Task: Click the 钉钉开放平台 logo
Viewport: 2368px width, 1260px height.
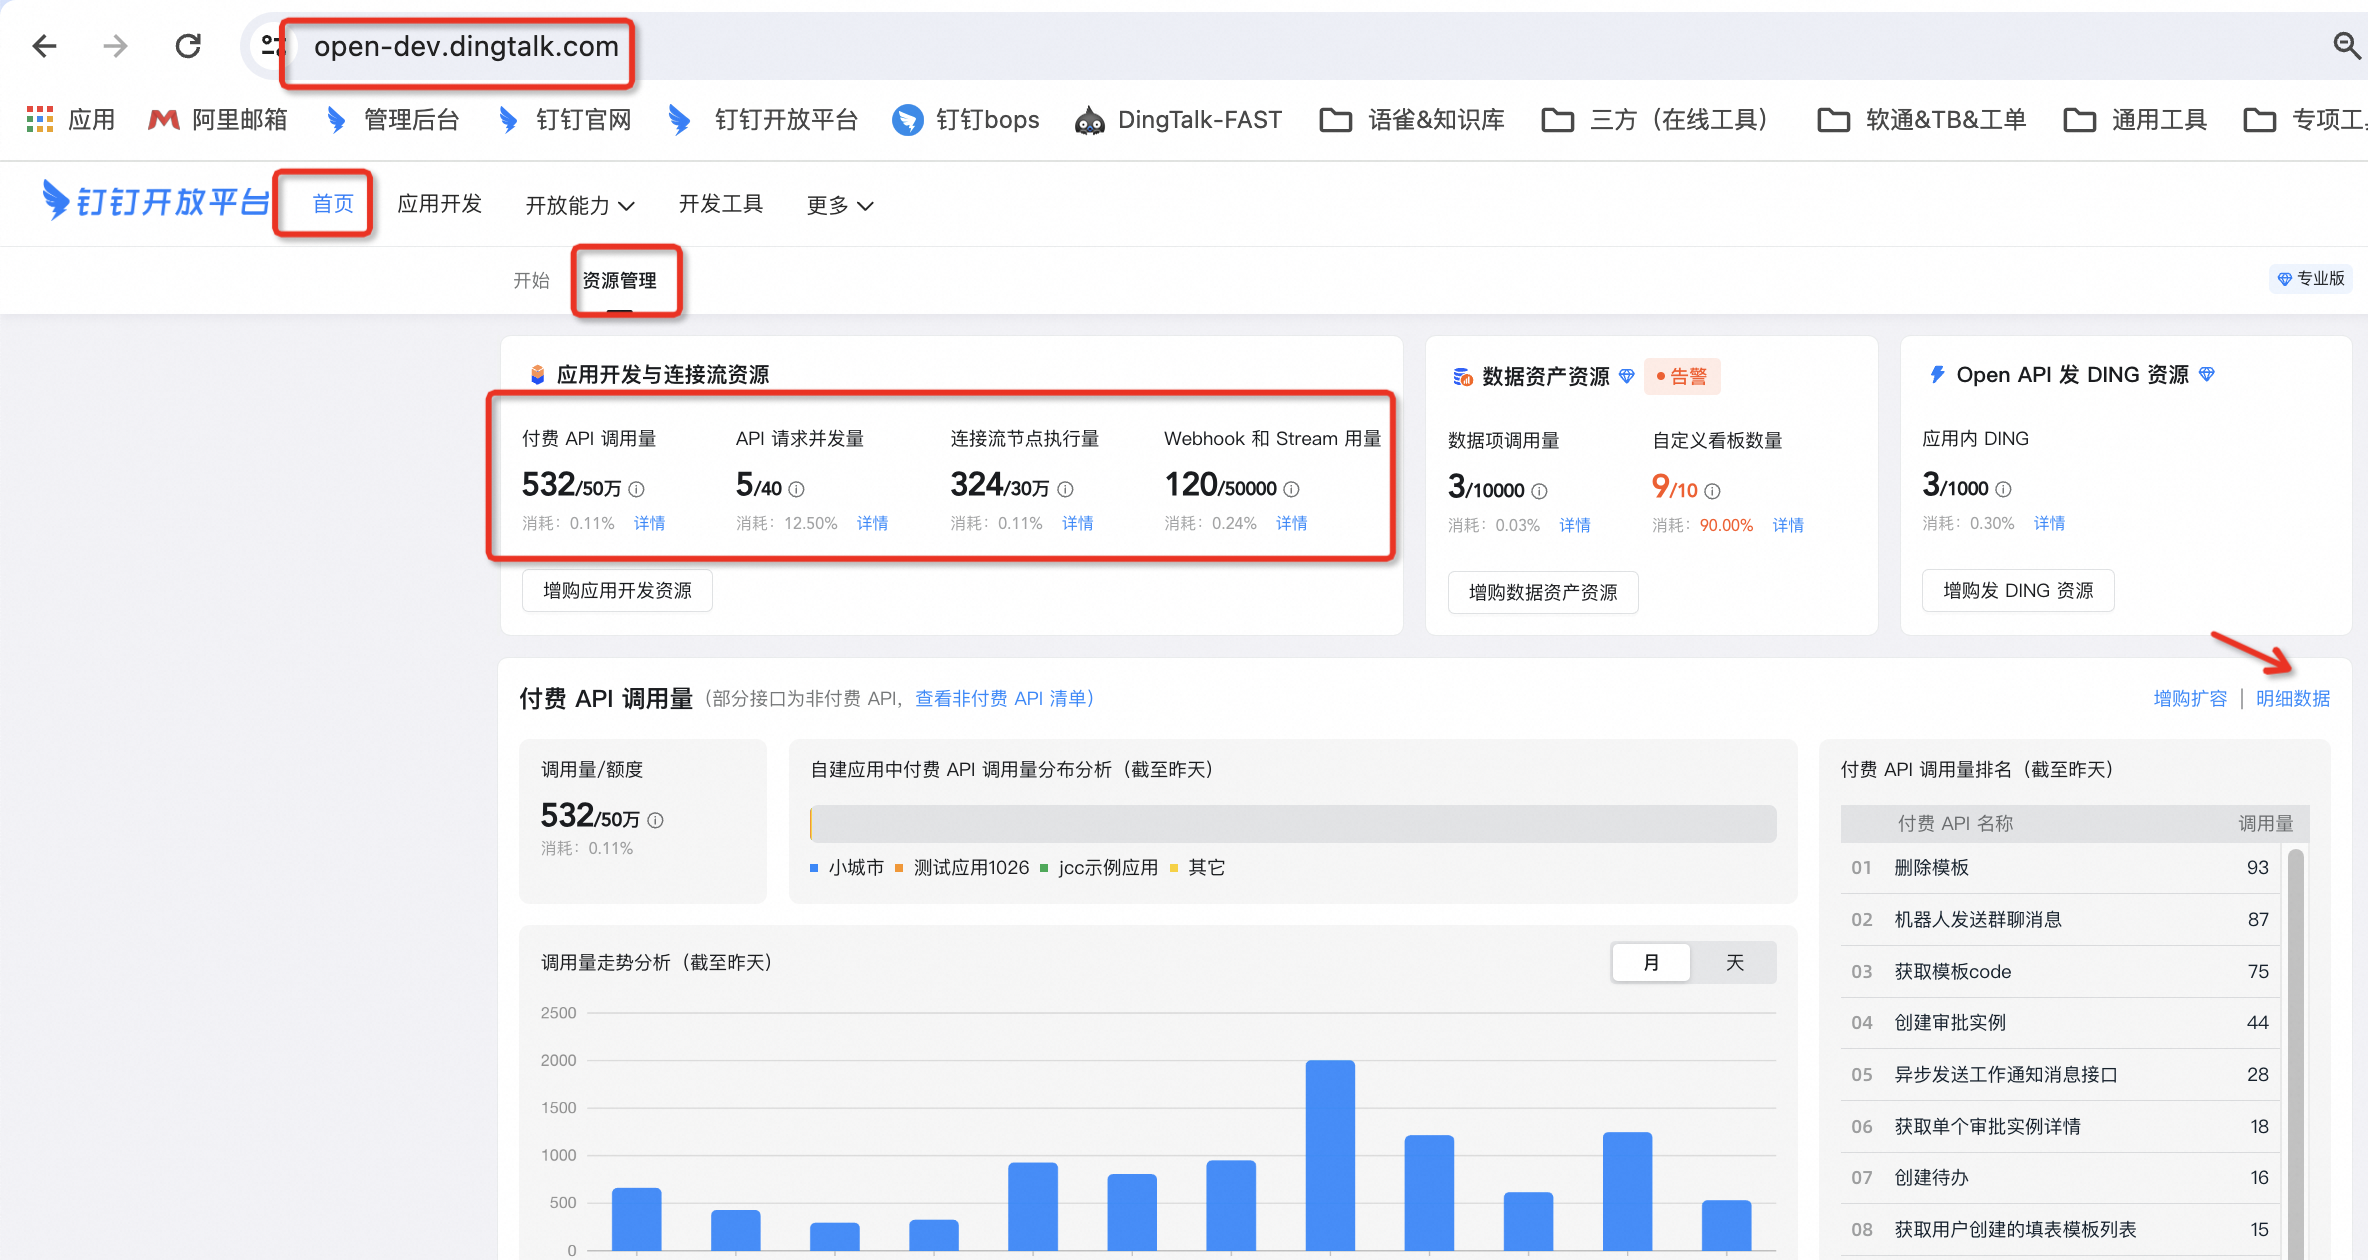Action: [156, 202]
